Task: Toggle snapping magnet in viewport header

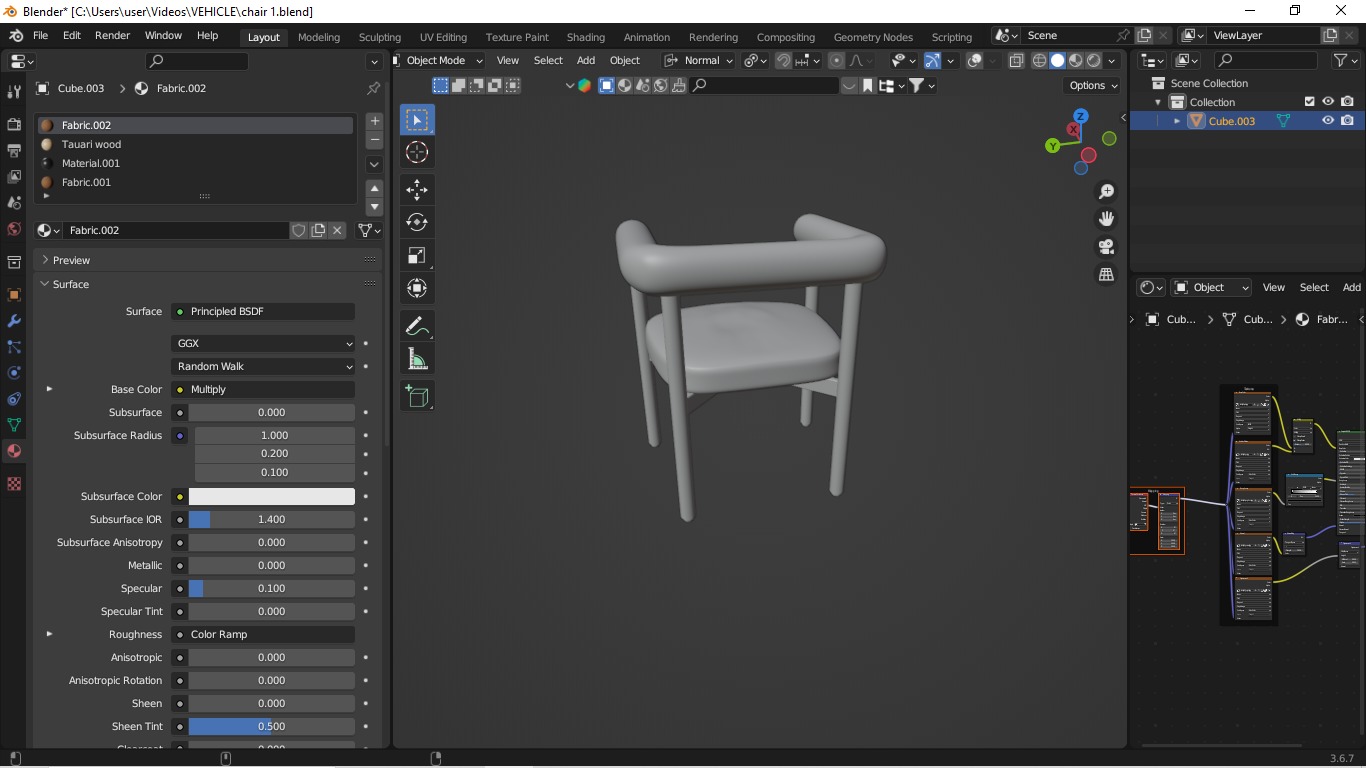Action: tap(783, 61)
